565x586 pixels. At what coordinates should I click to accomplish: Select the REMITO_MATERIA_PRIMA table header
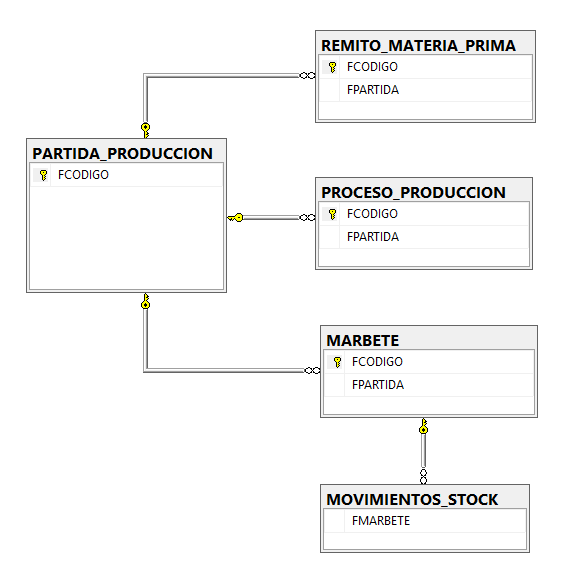425,44
